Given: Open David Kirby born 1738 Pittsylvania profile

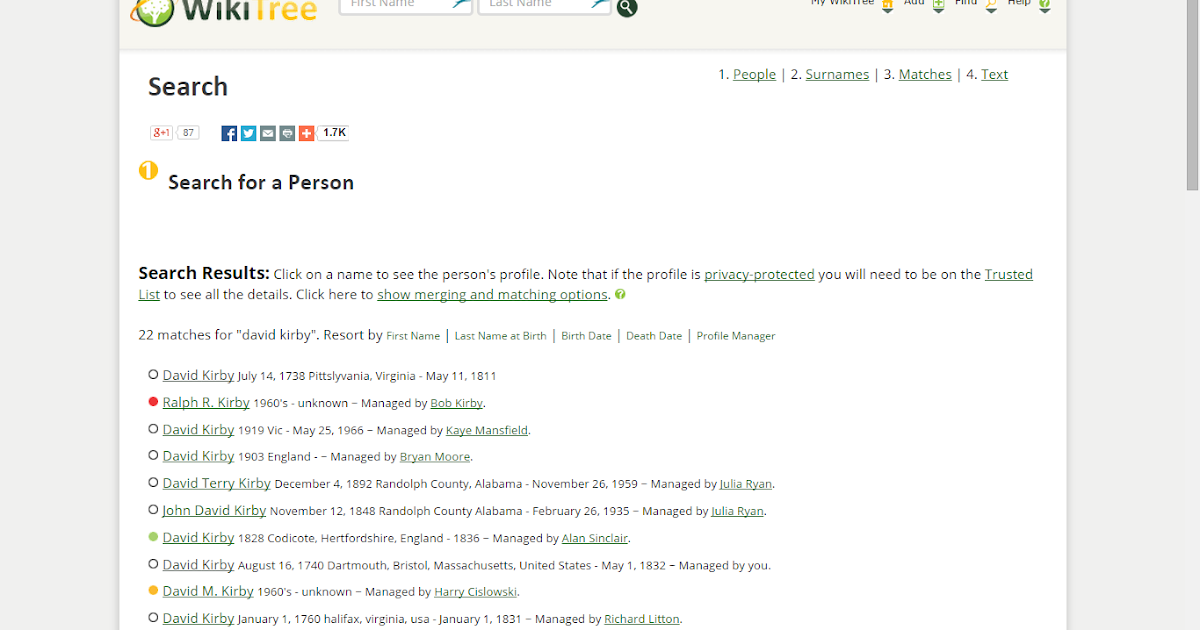Looking at the screenshot, I should click(x=198, y=375).
